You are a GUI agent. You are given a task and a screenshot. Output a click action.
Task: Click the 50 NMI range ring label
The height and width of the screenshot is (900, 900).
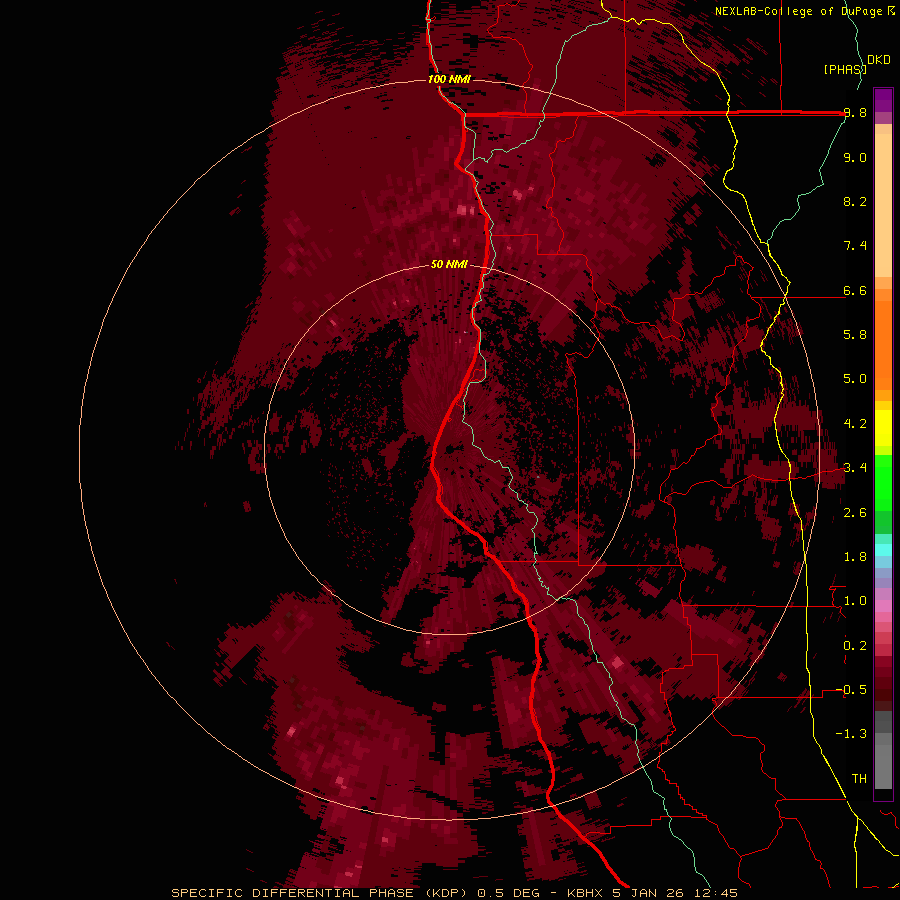tap(449, 264)
